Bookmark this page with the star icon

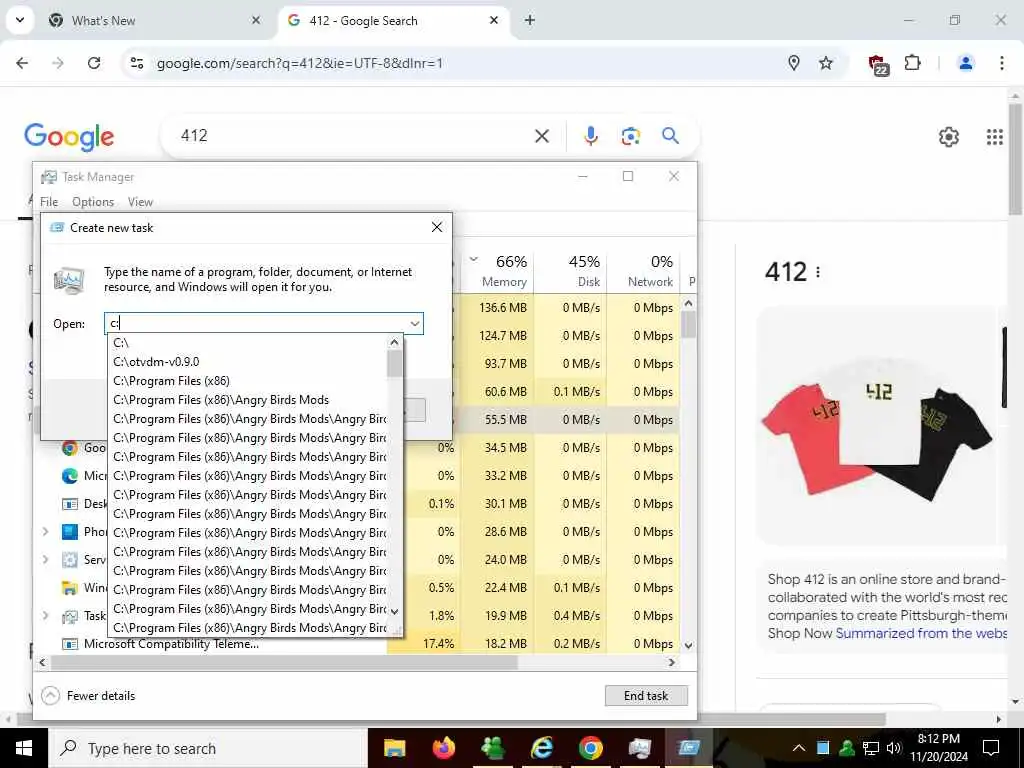(826, 63)
